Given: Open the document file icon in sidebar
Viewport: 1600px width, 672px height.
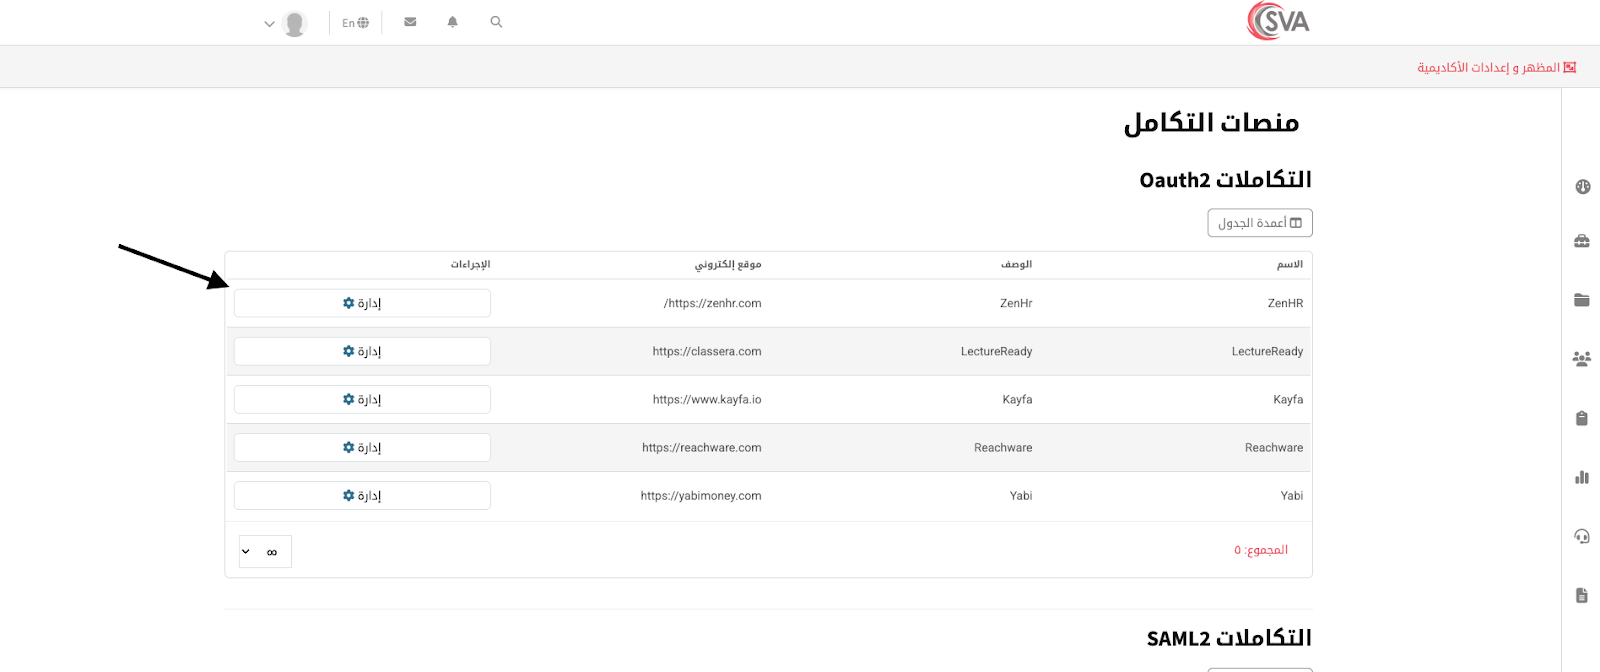Looking at the screenshot, I should [x=1582, y=595].
